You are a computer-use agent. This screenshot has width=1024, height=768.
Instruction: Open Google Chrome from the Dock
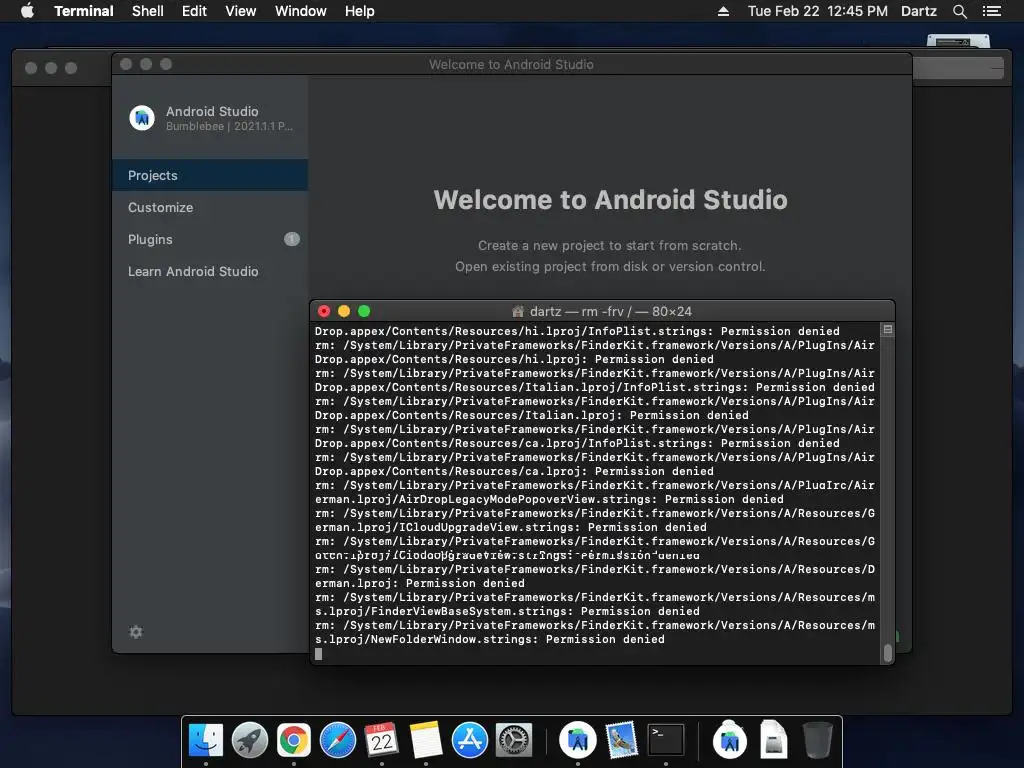(x=294, y=740)
